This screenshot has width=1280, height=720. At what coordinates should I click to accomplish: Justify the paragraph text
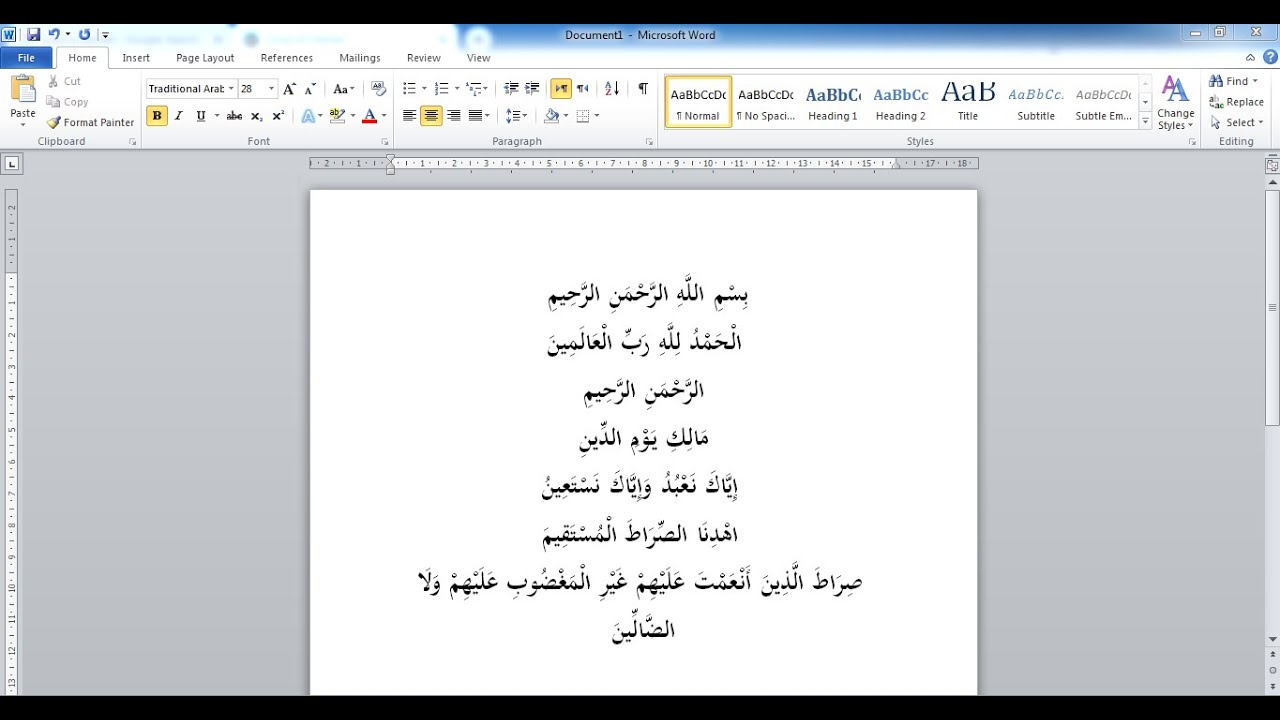coord(475,116)
